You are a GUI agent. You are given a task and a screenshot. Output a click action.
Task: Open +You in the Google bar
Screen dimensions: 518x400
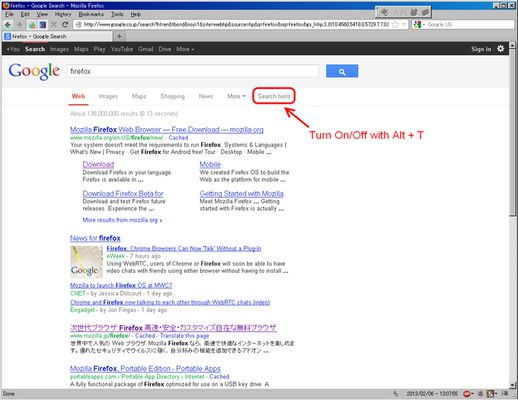tap(13, 49)
